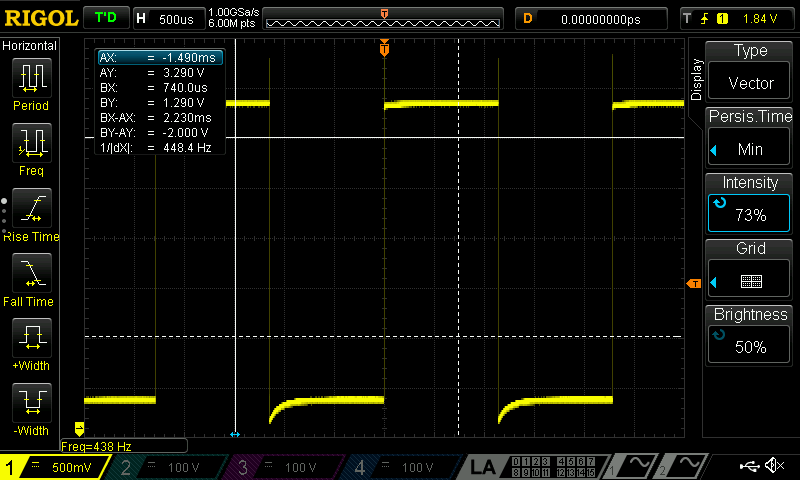
Task: Select the -Width measurement icon
Action: pos(32,402)
